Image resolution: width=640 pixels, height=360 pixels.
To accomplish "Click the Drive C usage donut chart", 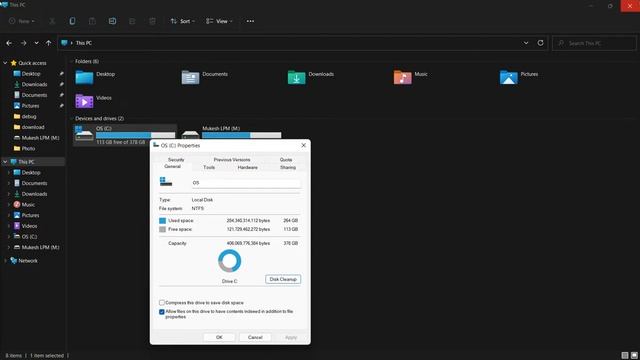I will 230,261.
